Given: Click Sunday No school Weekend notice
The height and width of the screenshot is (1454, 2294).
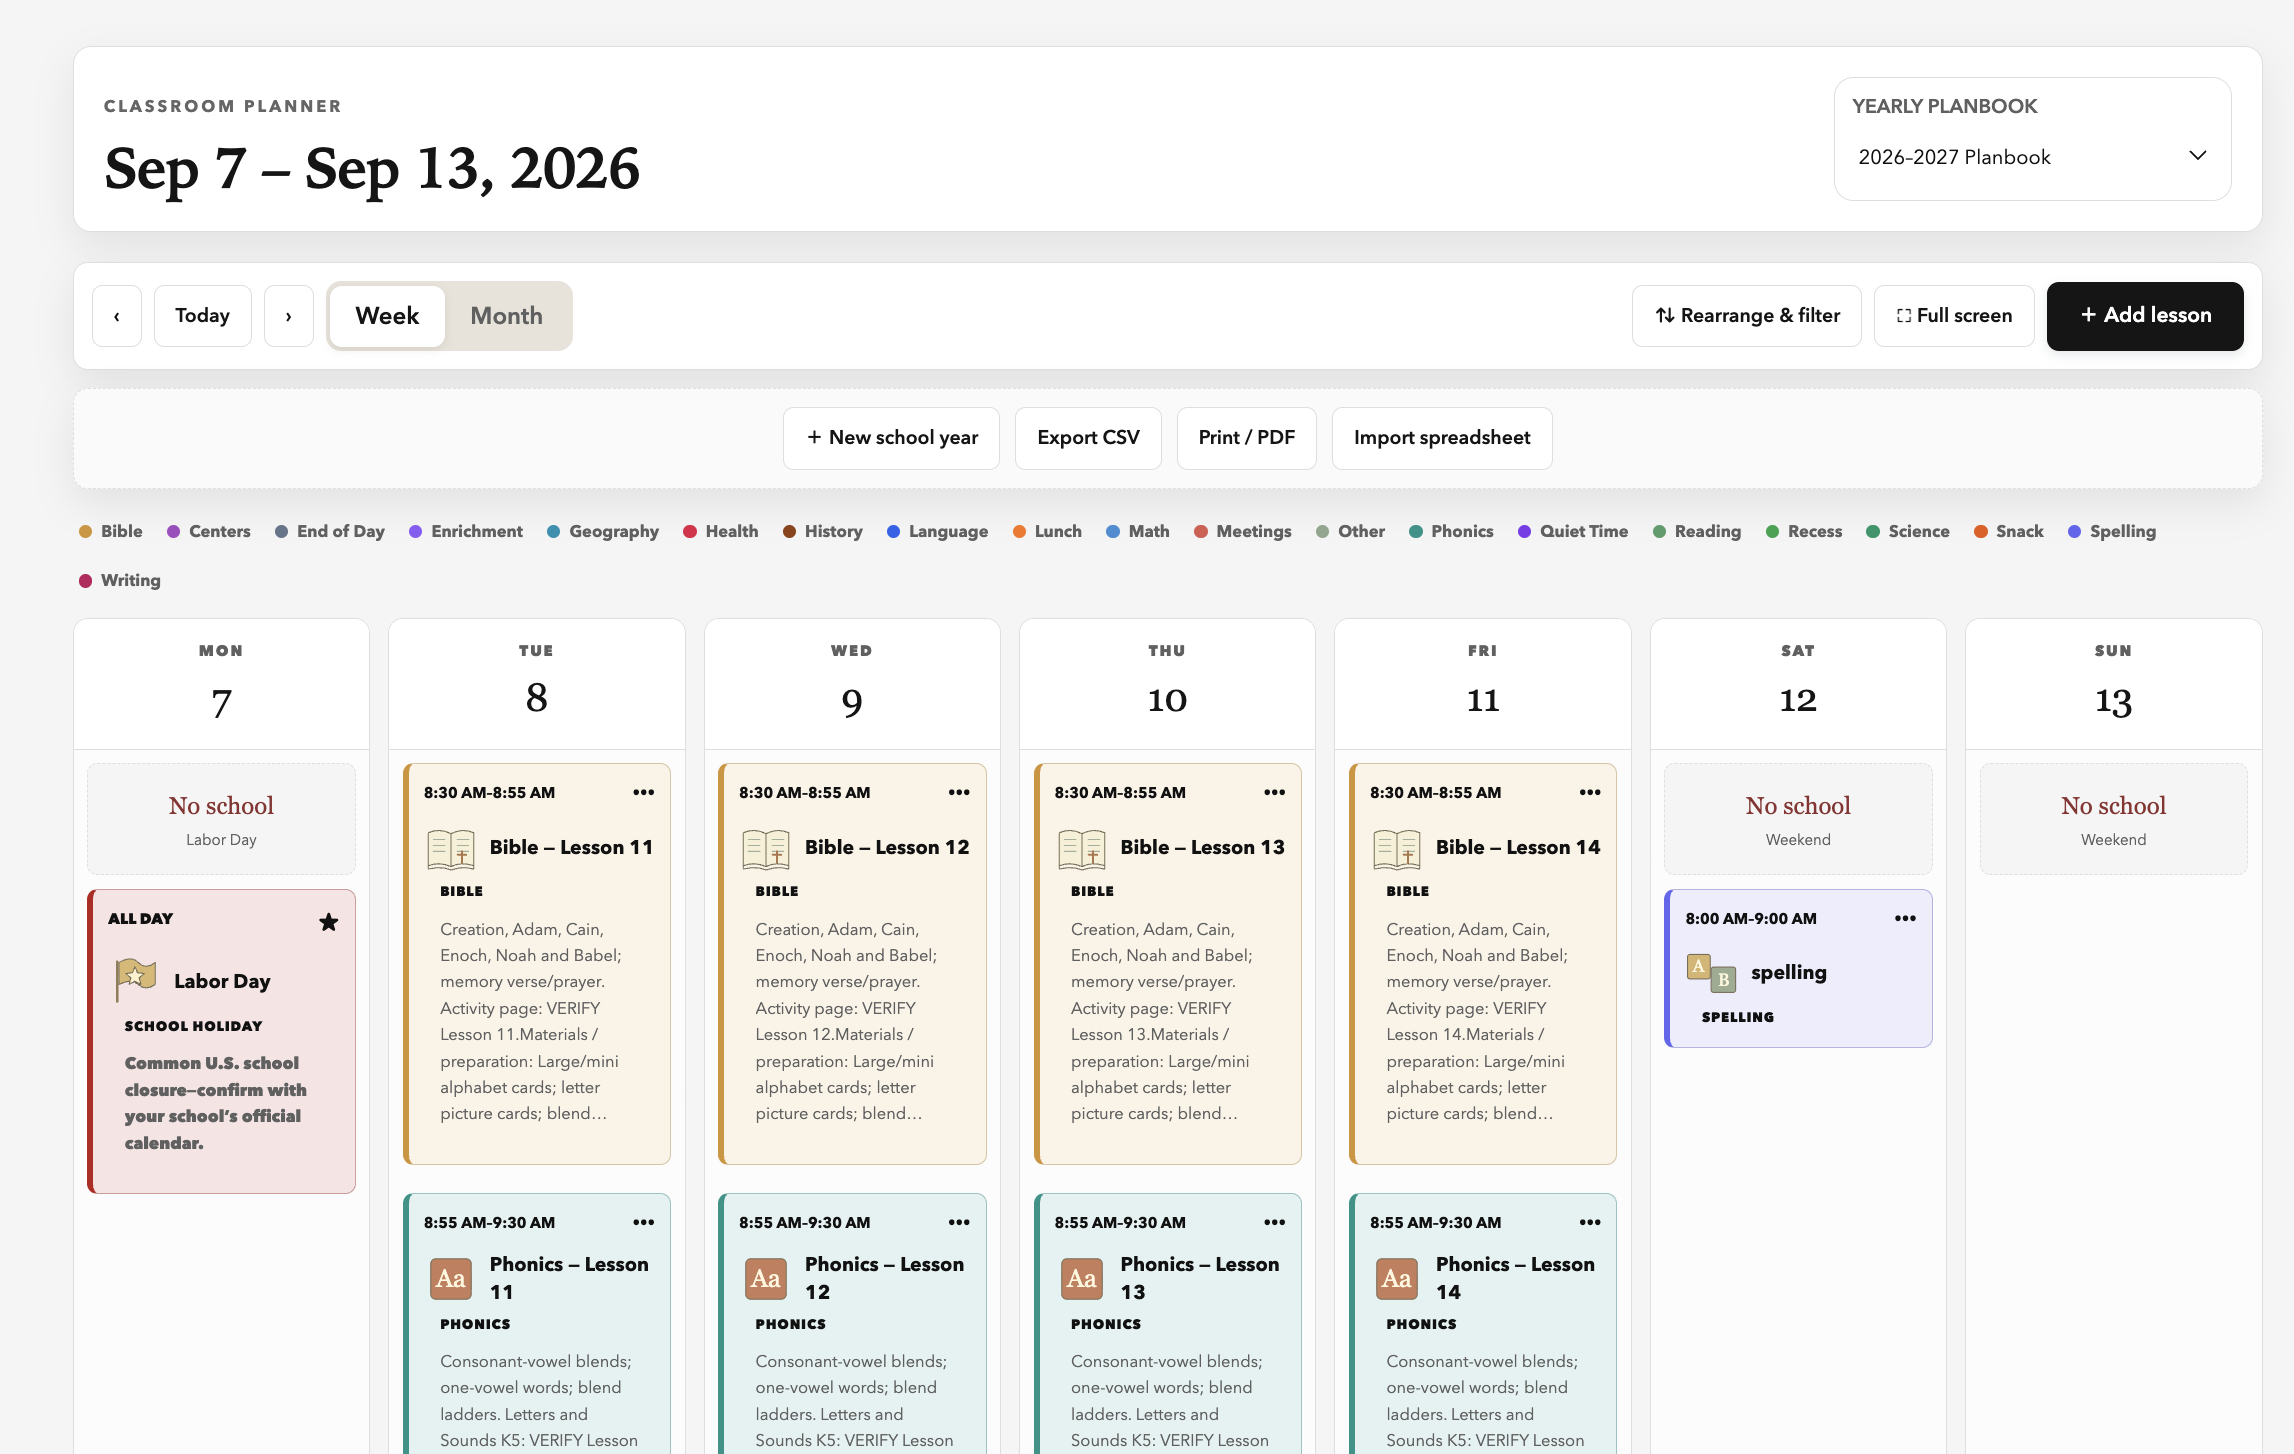Looking at the screenshot, I should click(2114, 820).
